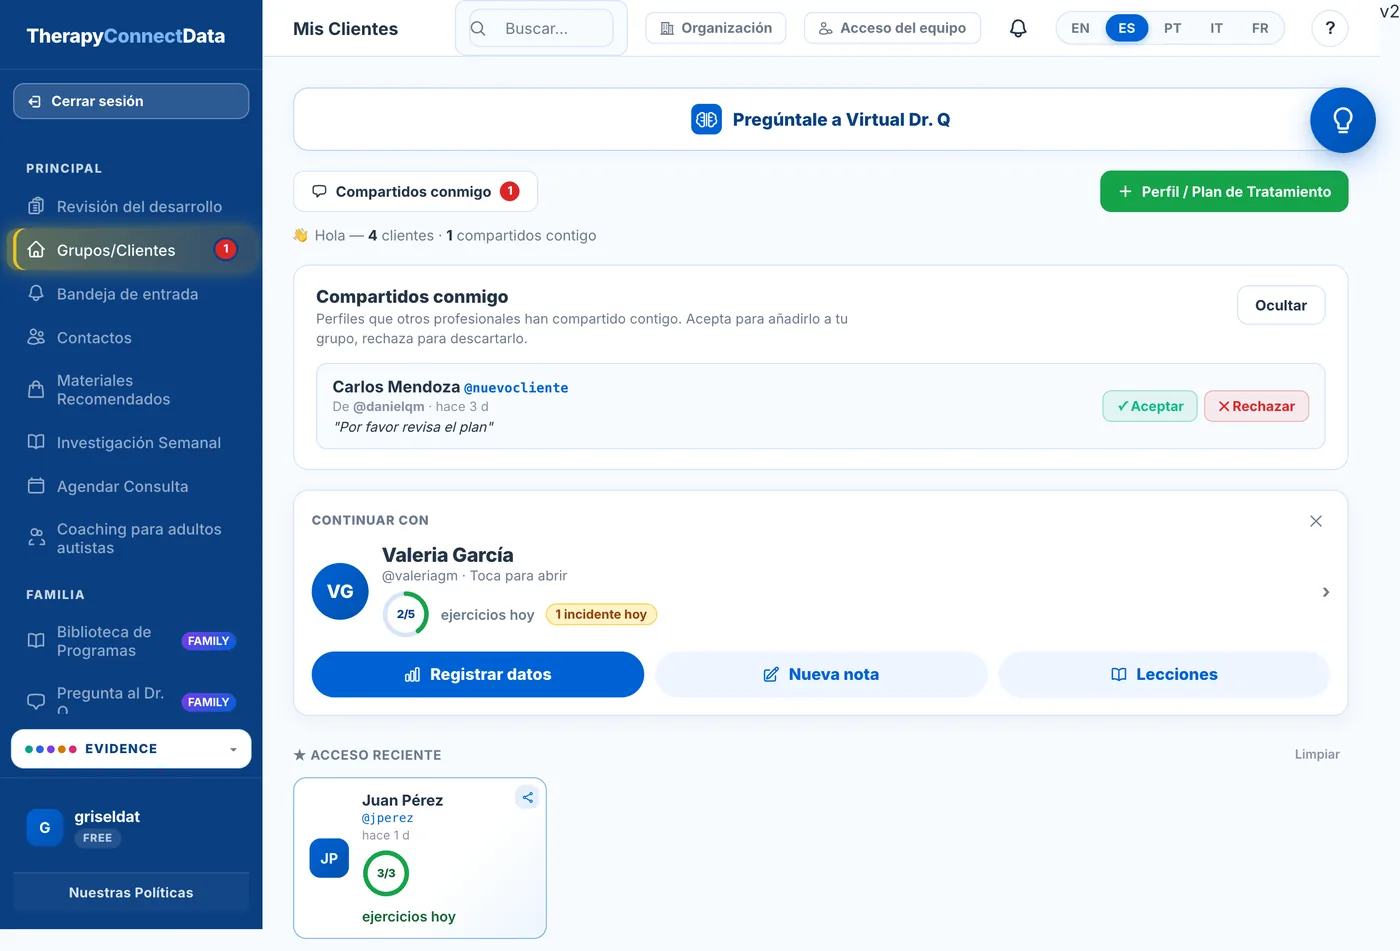Open Bandeja de entrada
This screenshot has height=951, width=1400.
tap(131, 294)
